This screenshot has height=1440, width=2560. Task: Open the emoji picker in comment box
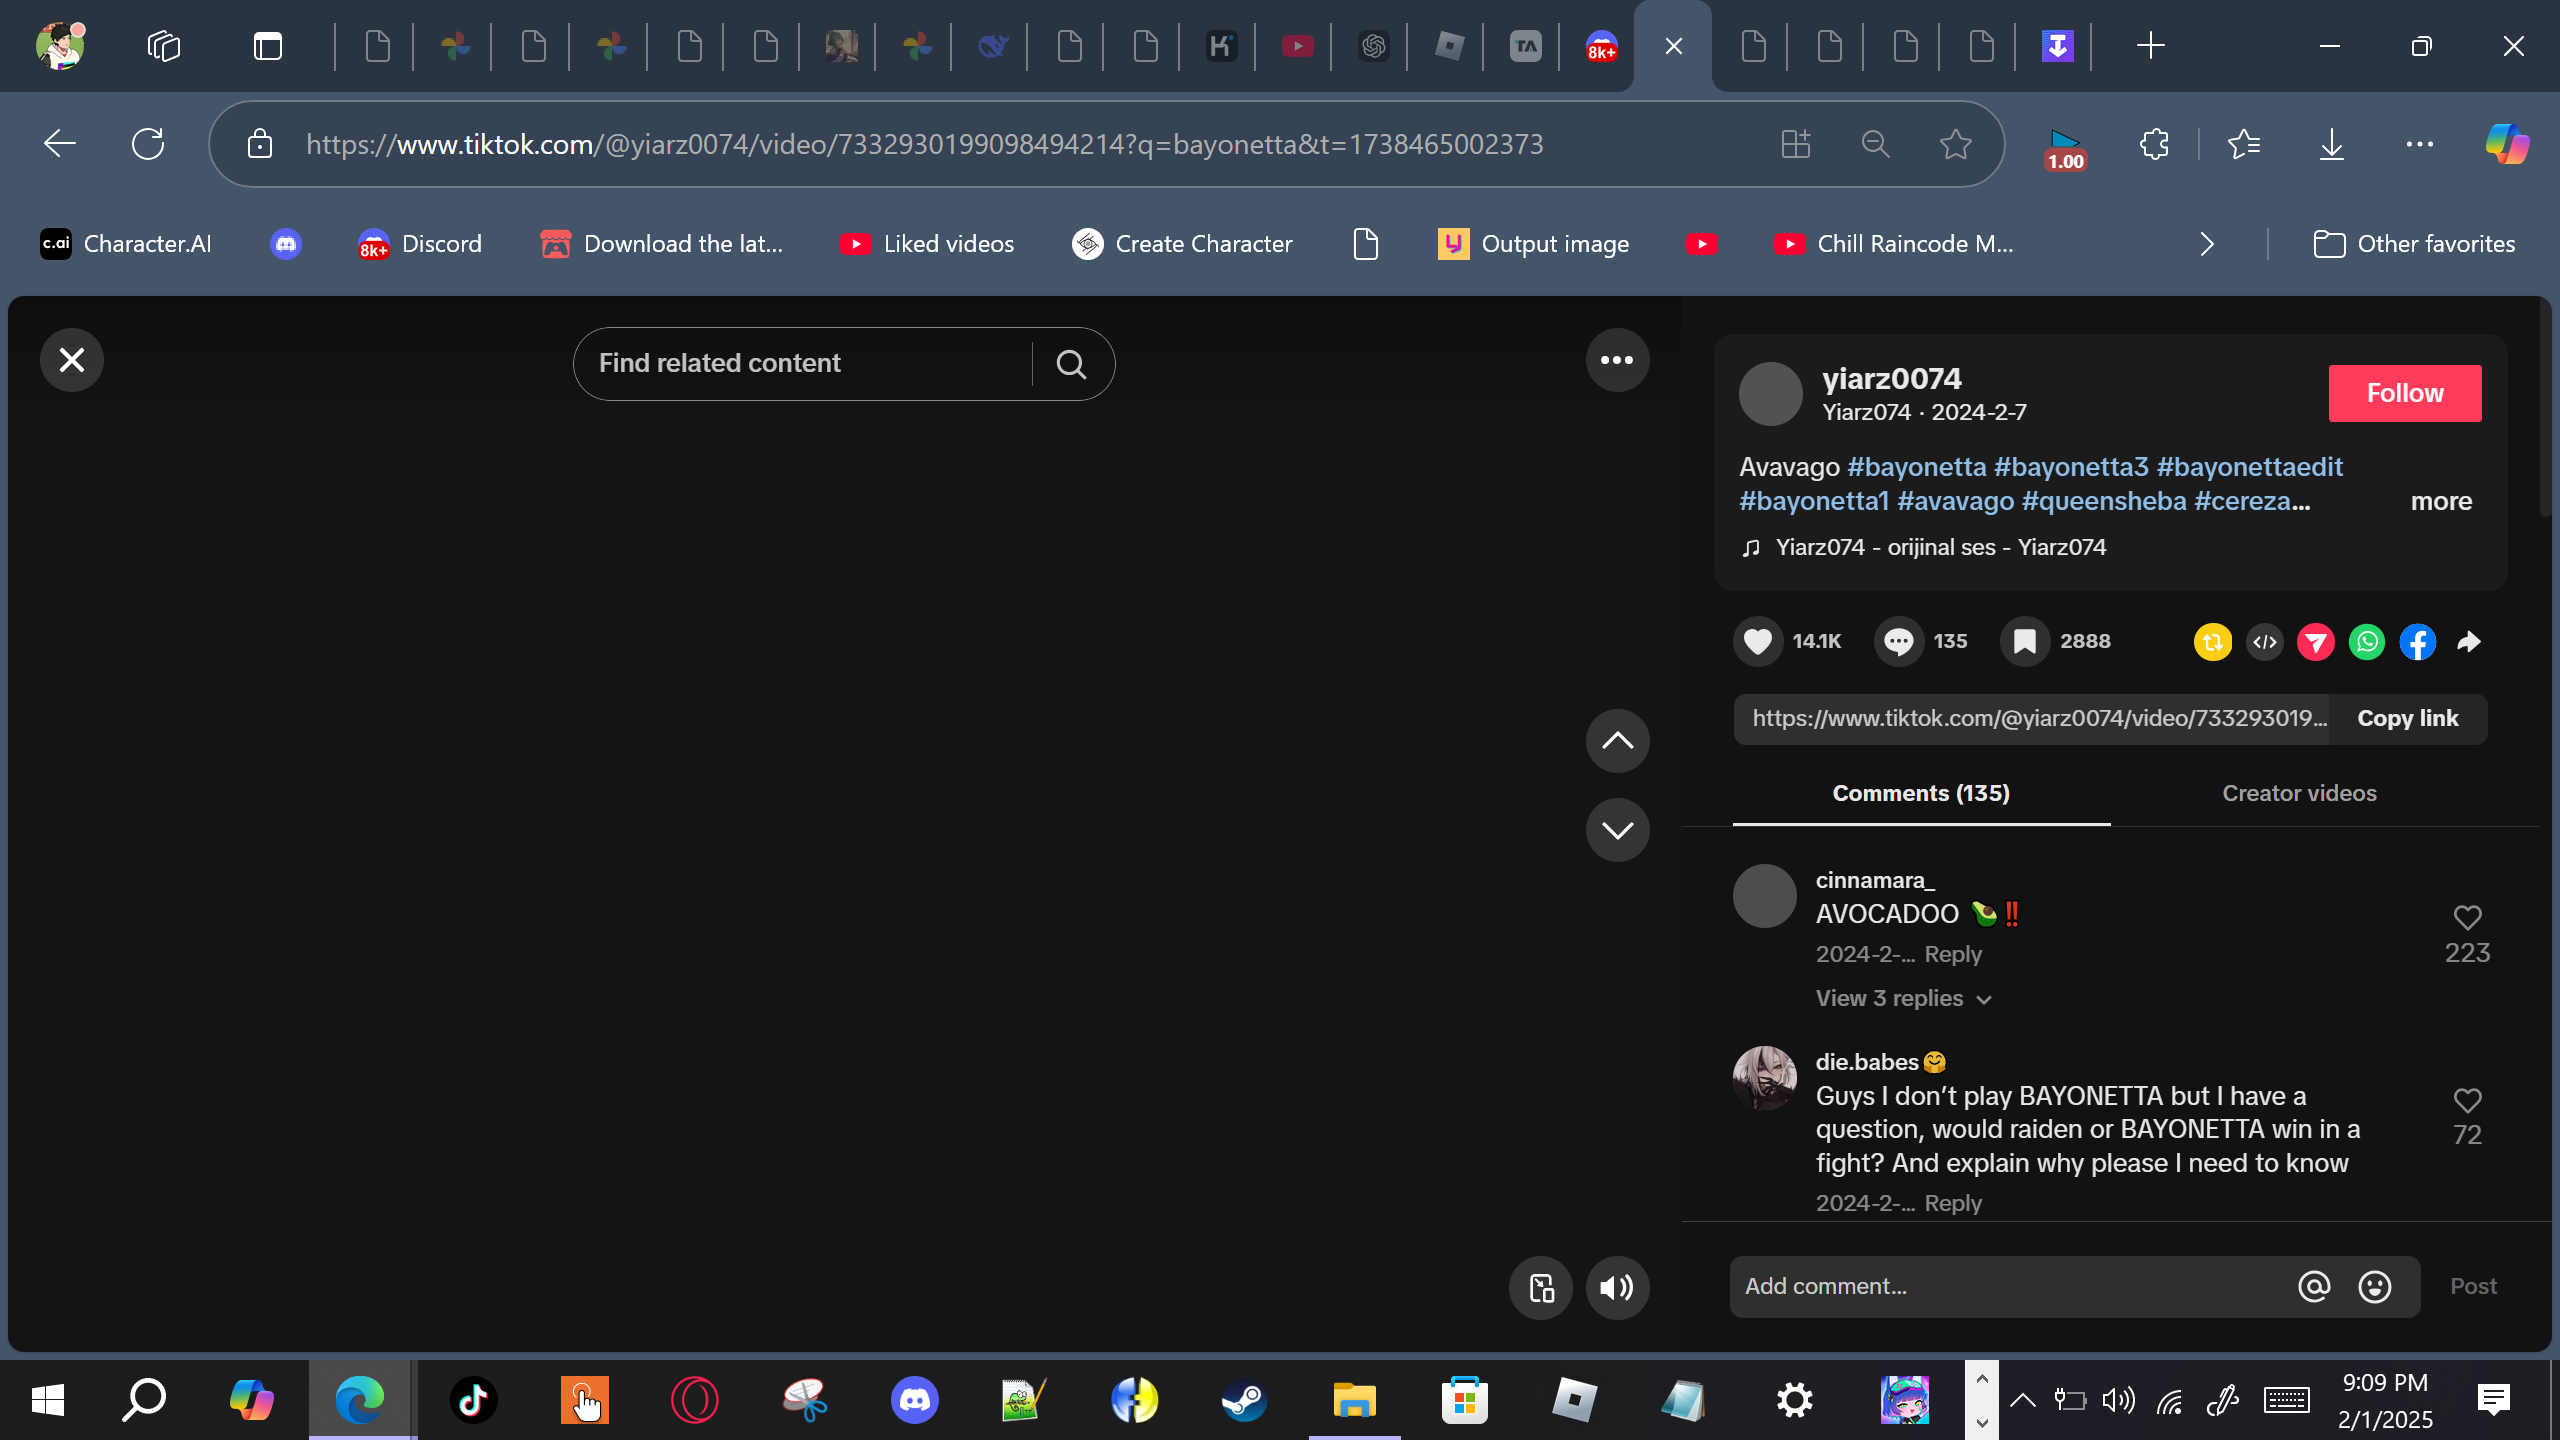pyautogui.click(x=2375, y=1286)
